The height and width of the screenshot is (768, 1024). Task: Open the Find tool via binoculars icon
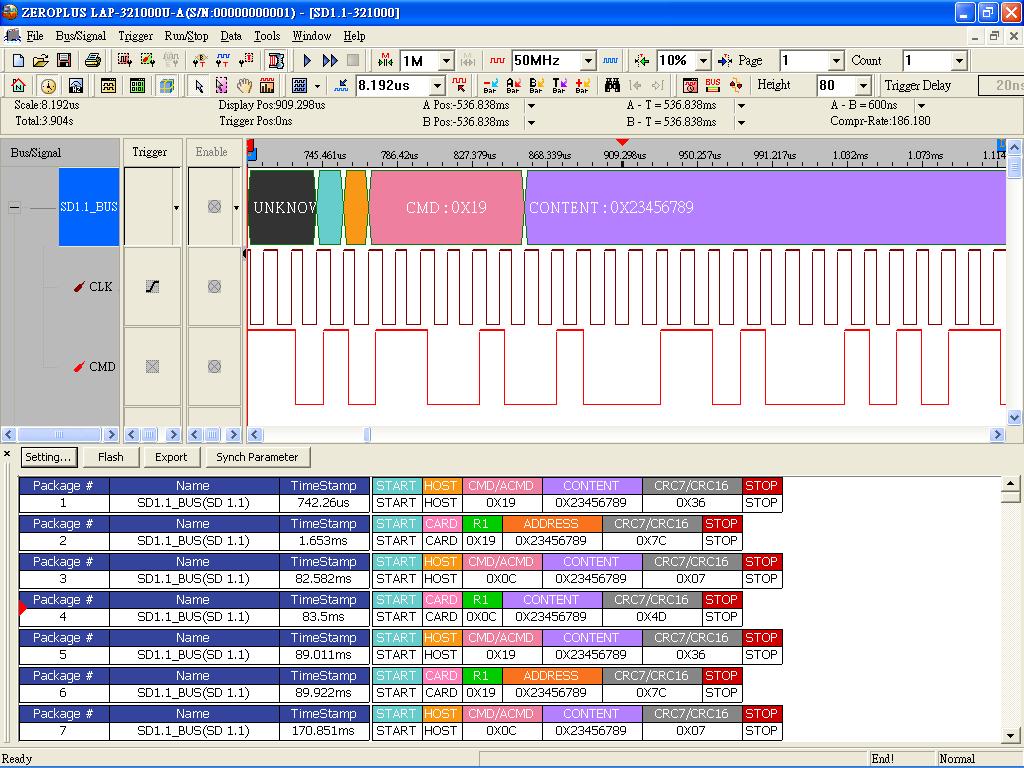coord(613,85)
